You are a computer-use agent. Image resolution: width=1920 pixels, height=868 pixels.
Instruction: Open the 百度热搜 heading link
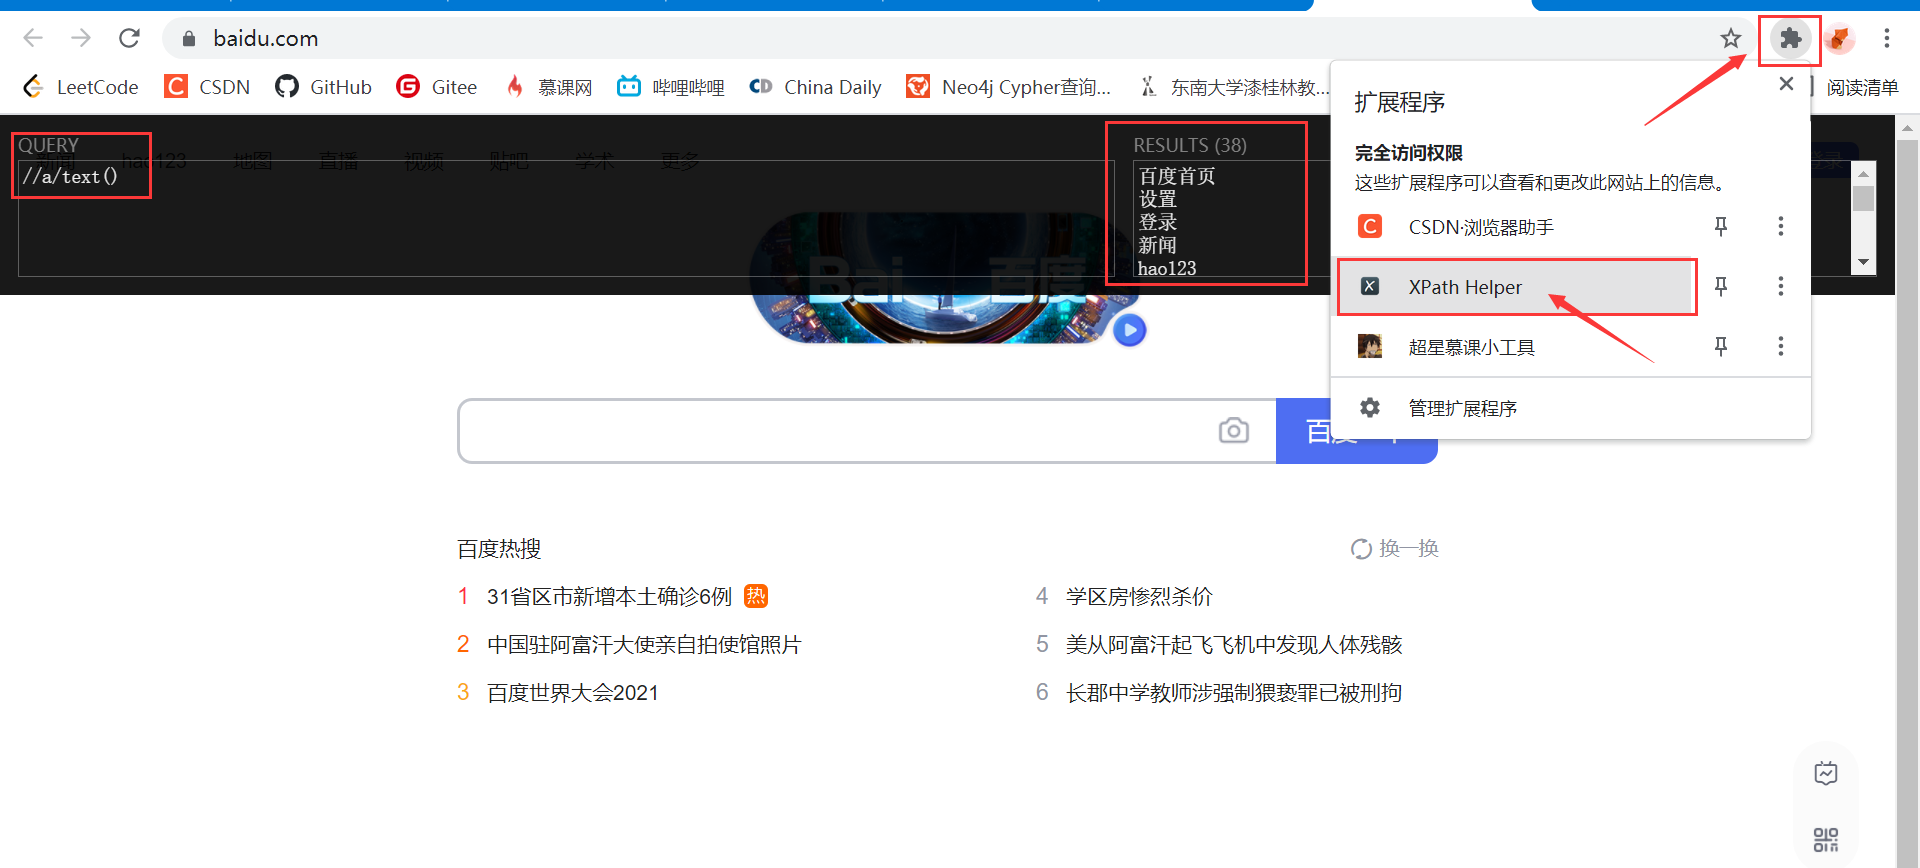(x=499, y=549)
